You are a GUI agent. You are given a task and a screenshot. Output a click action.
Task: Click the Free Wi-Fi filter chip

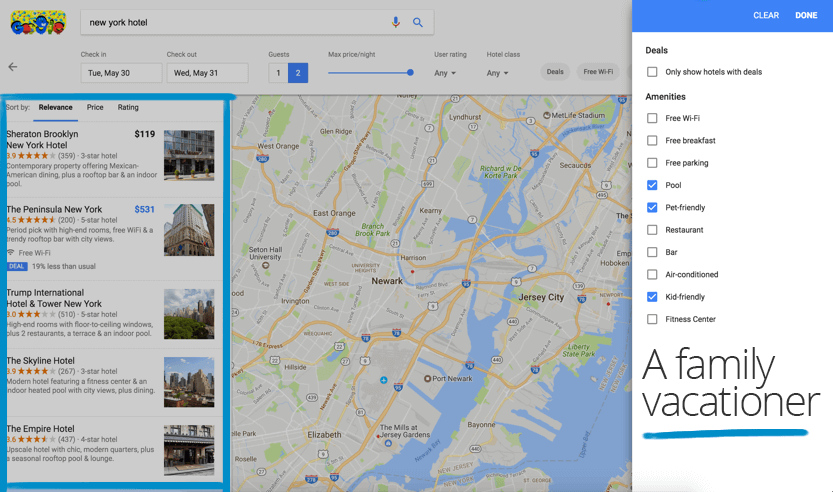598,72
